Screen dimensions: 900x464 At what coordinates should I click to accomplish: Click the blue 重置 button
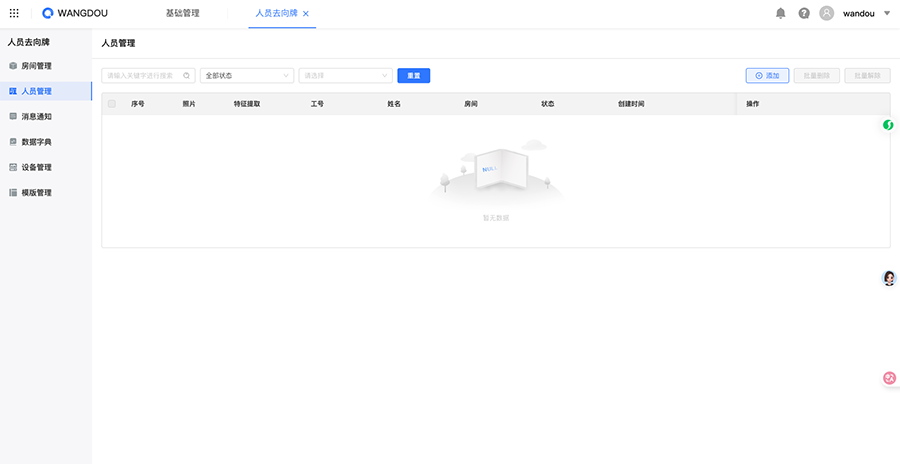click(x=414, y=76)
